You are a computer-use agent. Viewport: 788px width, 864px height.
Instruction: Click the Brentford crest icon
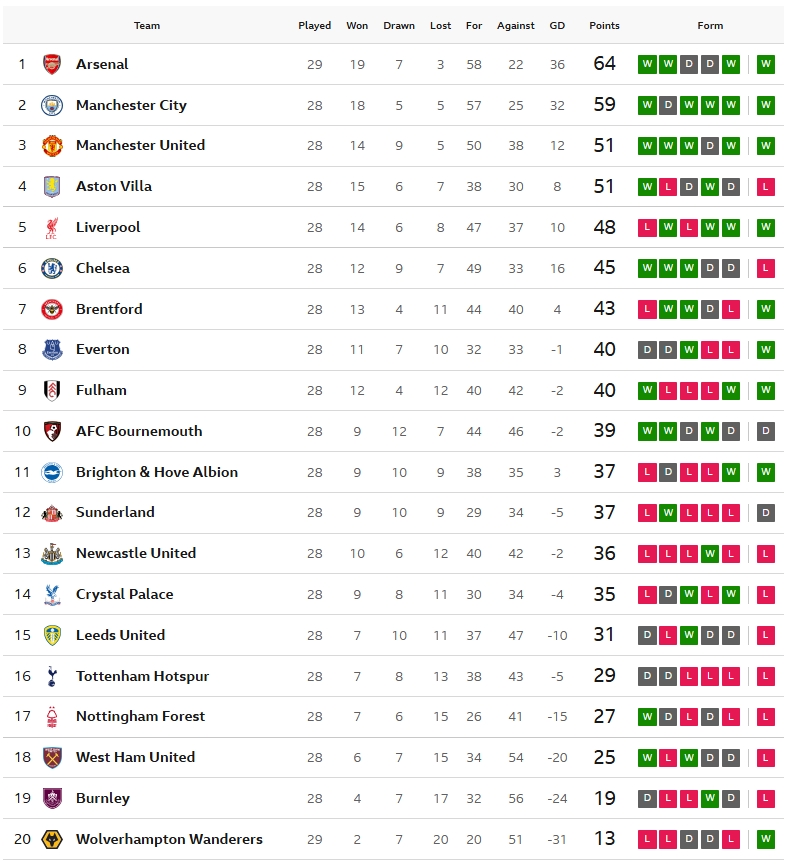(x=52, y=309)
